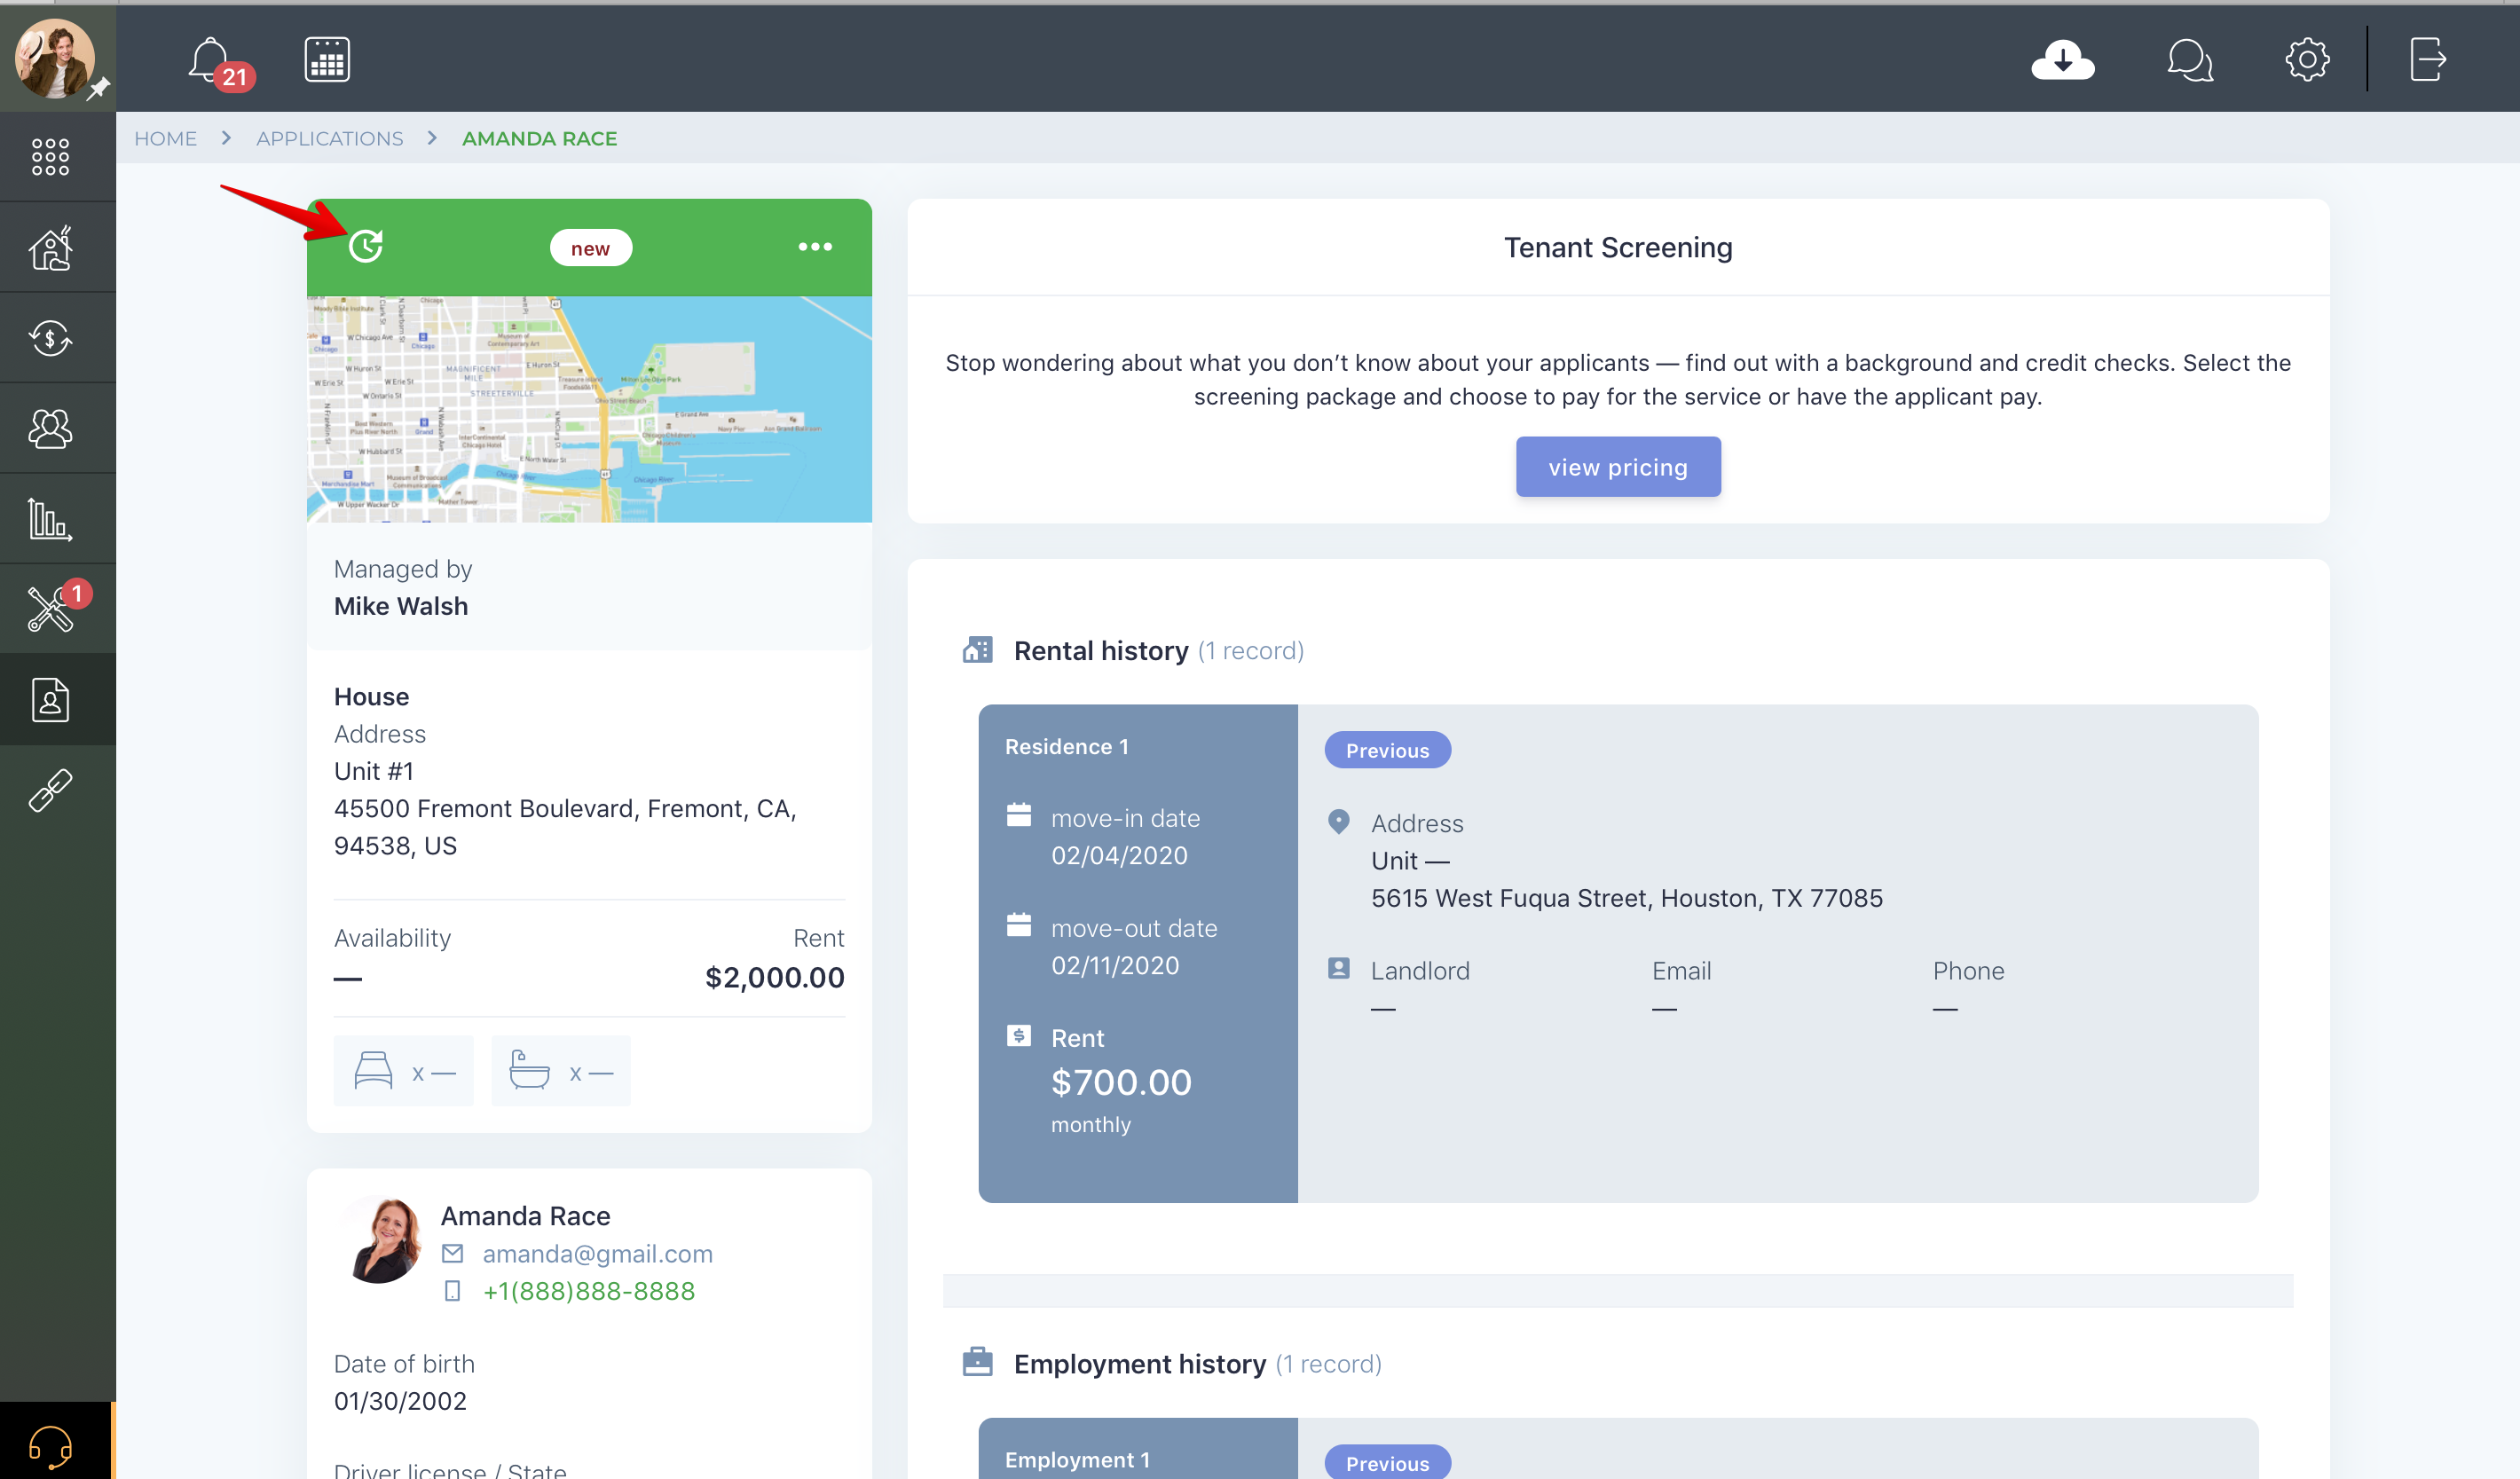Click the date of birth 01/30/2002
The image size is (2520, 1479).
tap(400, 1401)
